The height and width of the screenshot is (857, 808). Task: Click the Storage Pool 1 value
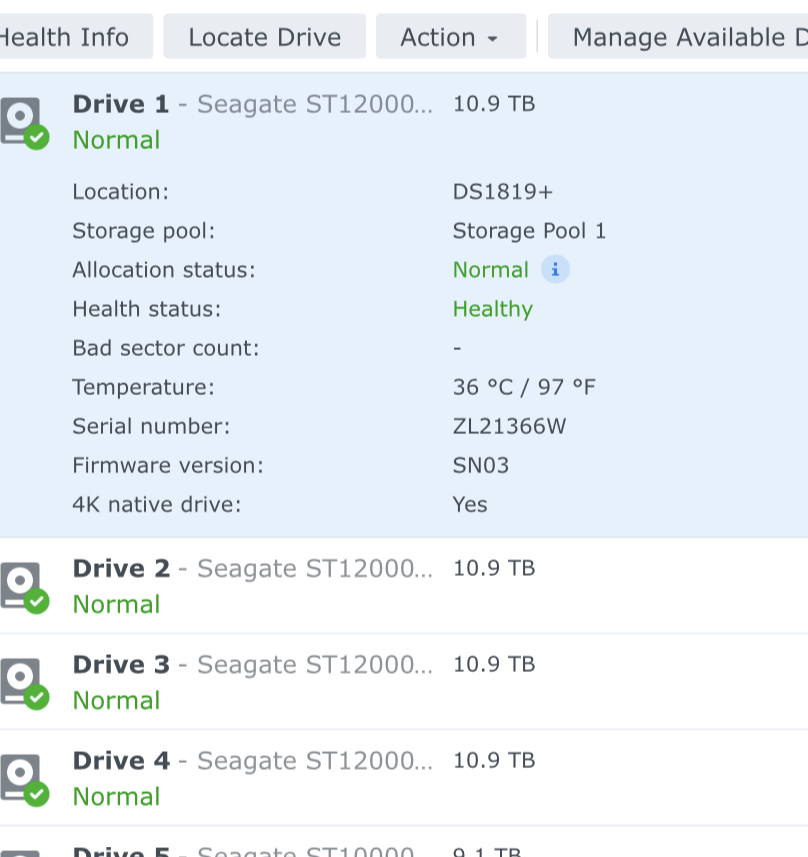pos(529,231)
